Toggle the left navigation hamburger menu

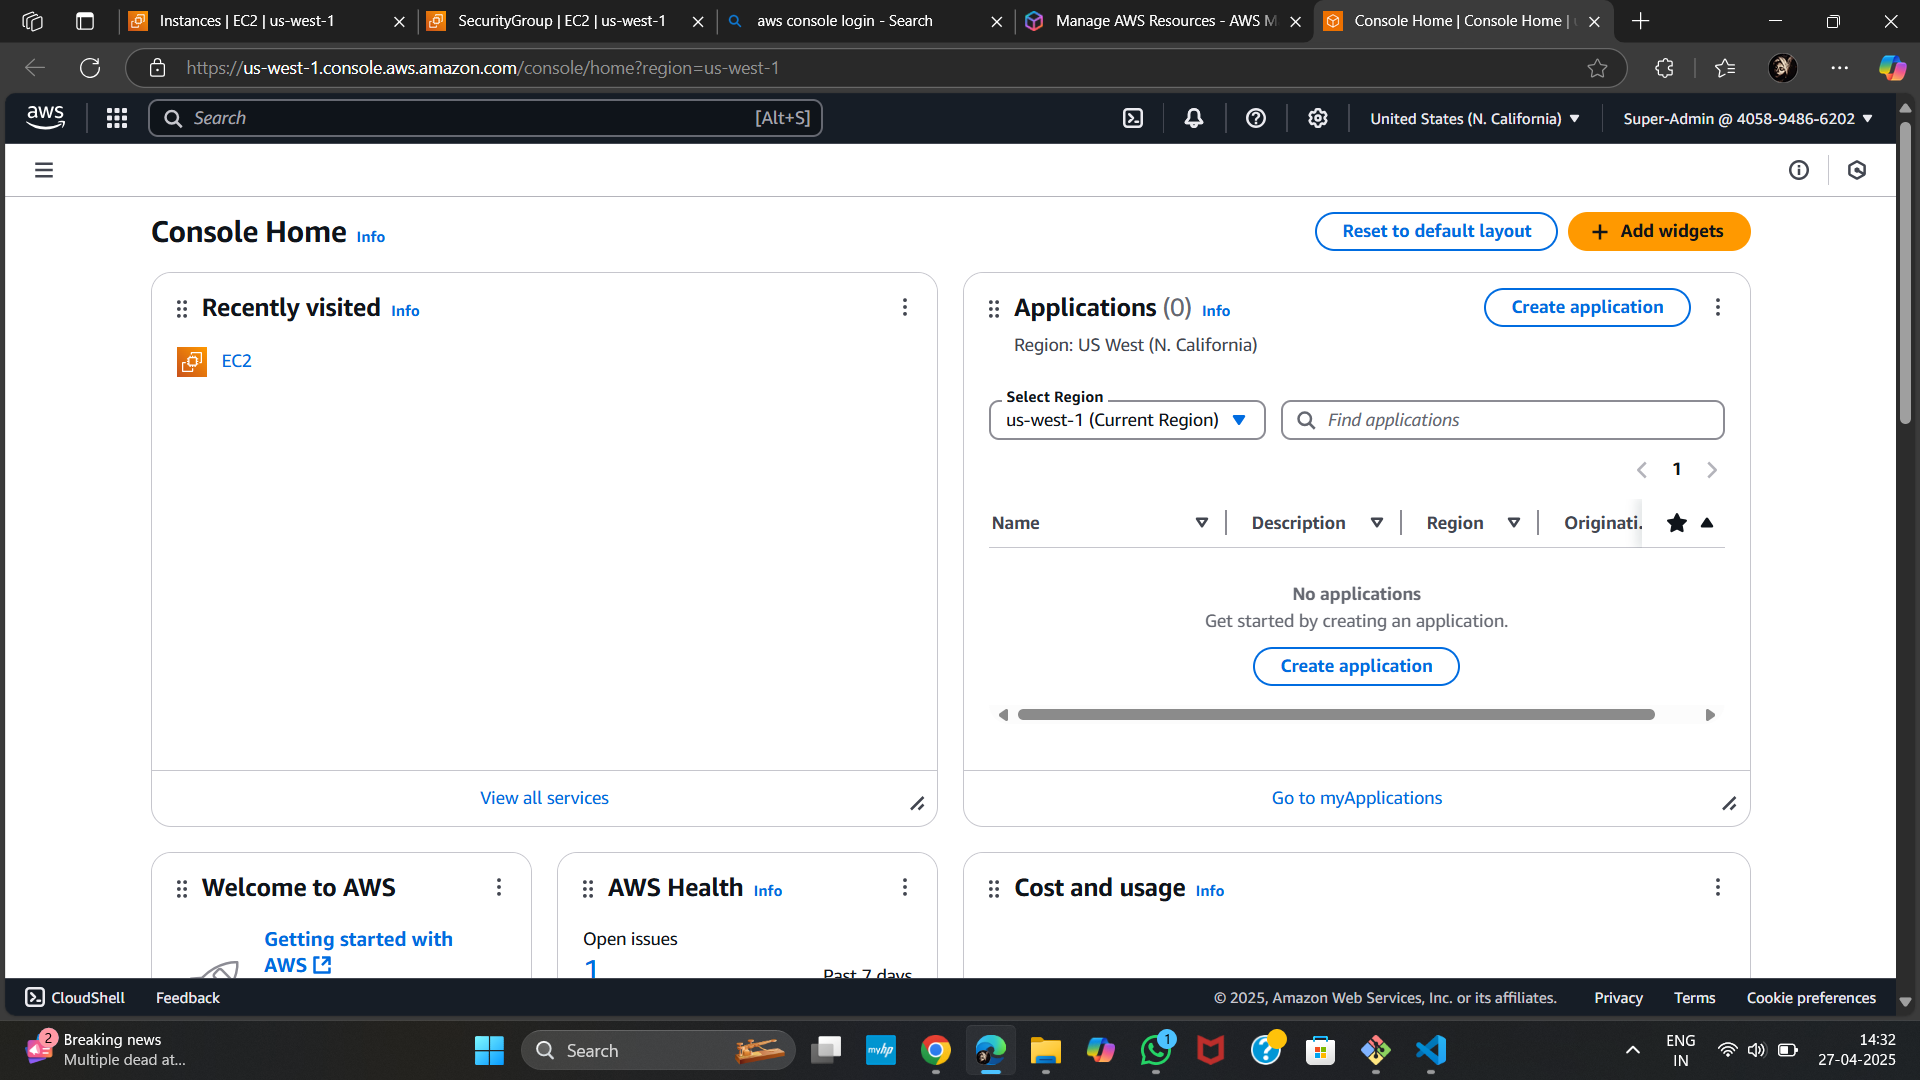click(x=44, y=170)
